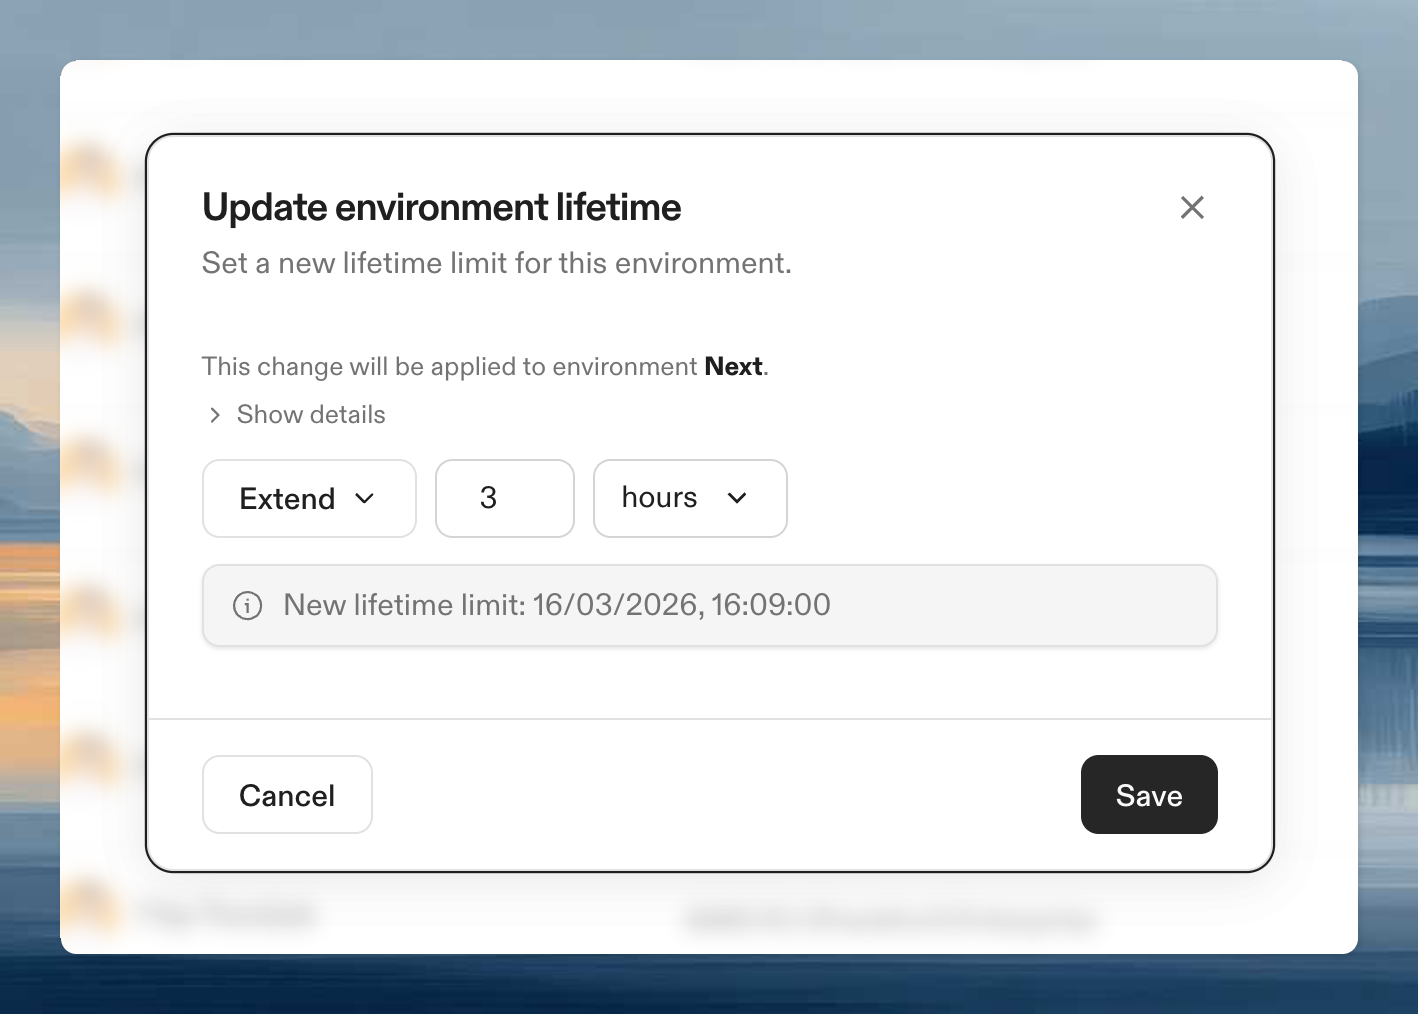This screenshot has height=1014, width=1418.
Task: Click the New lifetime limit banner
Action: tap(709, 605)
